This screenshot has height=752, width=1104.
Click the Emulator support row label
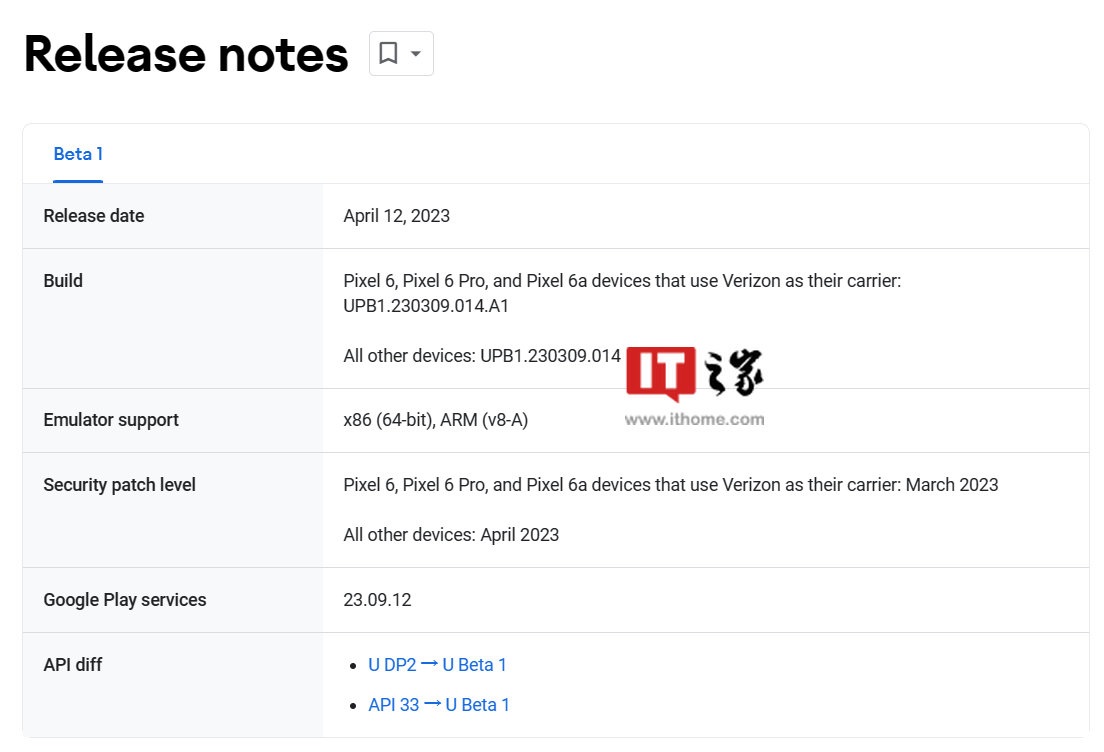click(111, 420)
